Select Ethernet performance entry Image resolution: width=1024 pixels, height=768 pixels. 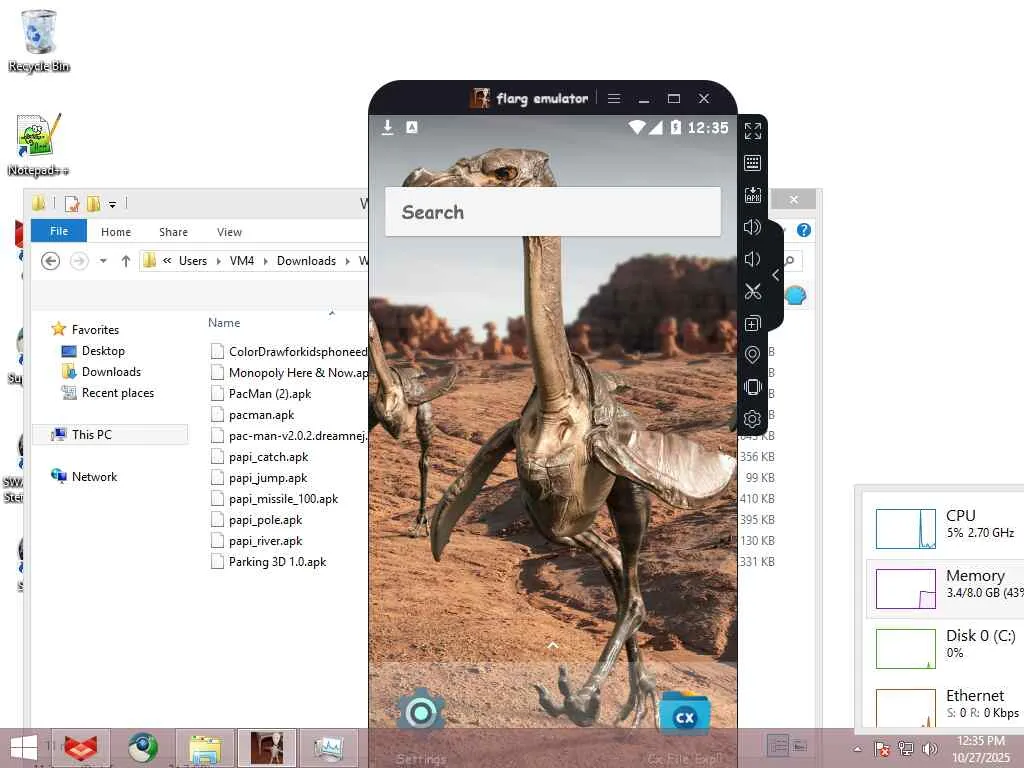pyautogui.click(x=946, y=708)
